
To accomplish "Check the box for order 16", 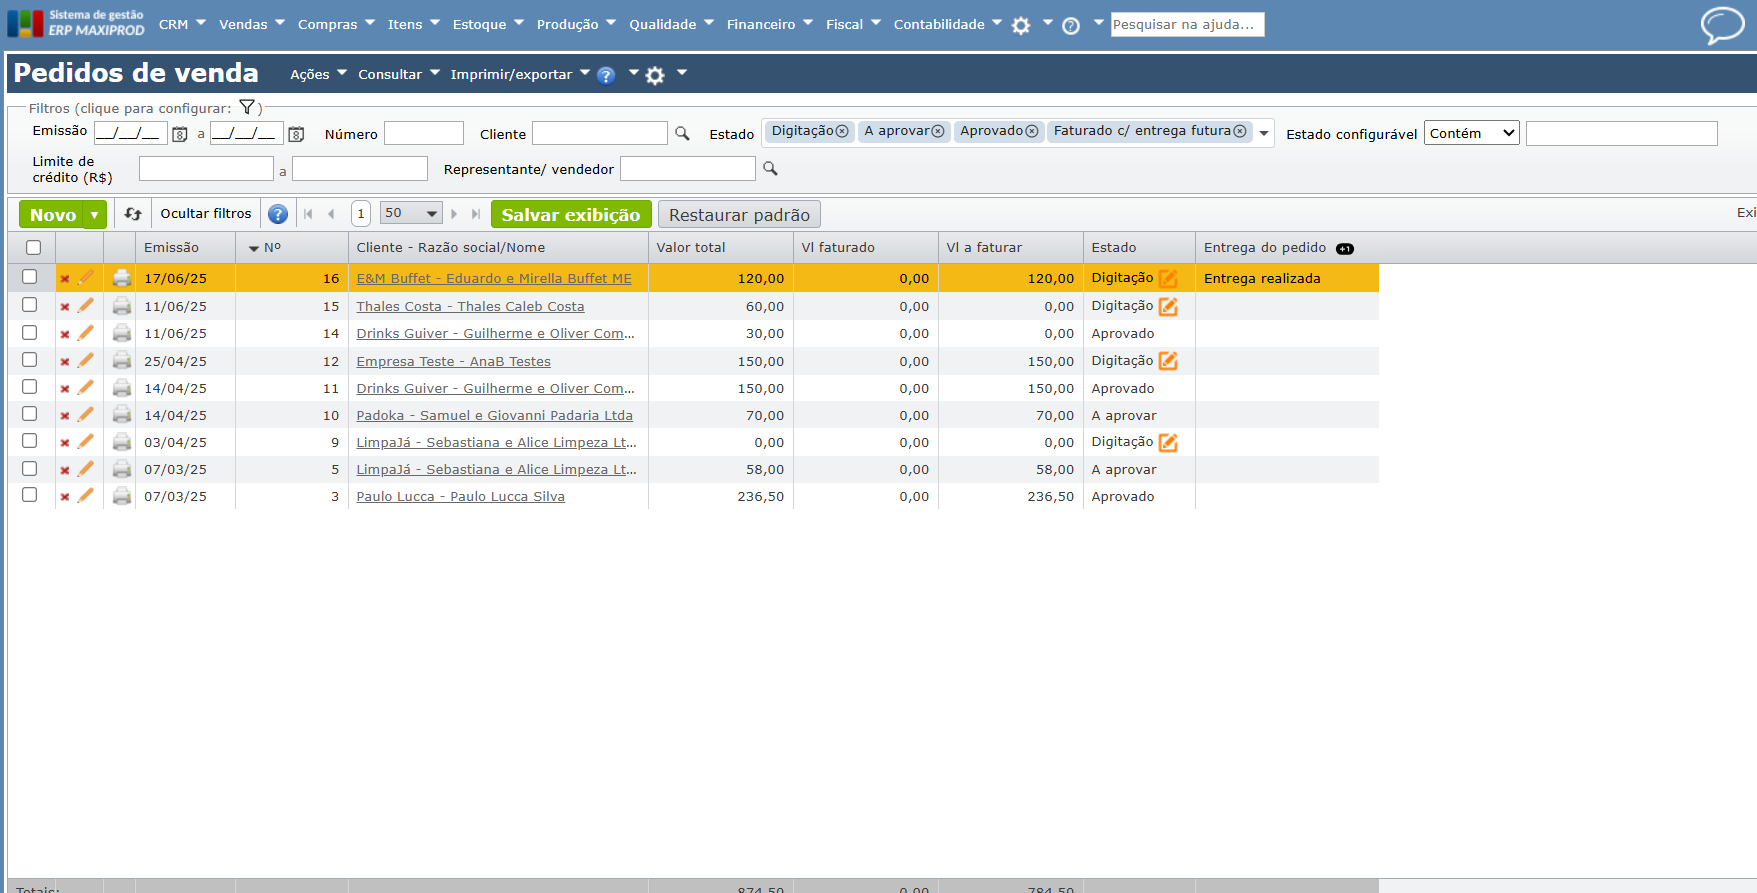I will click(x=30, y=277).
